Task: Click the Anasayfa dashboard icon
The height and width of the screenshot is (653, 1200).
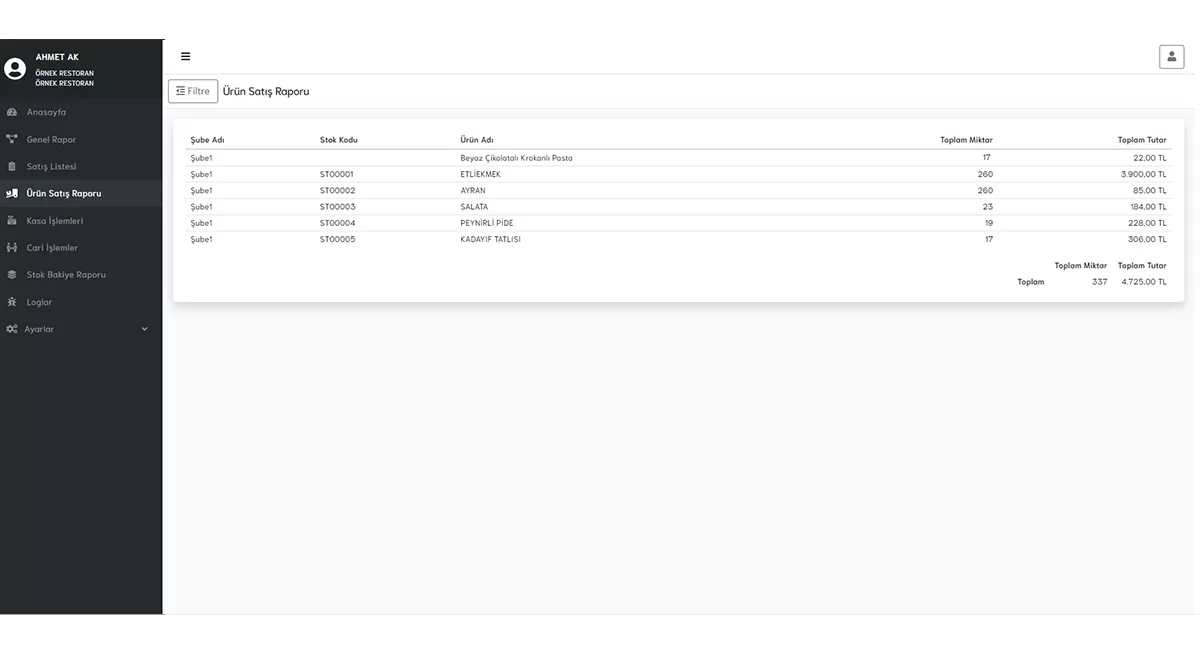Action: 12,112
